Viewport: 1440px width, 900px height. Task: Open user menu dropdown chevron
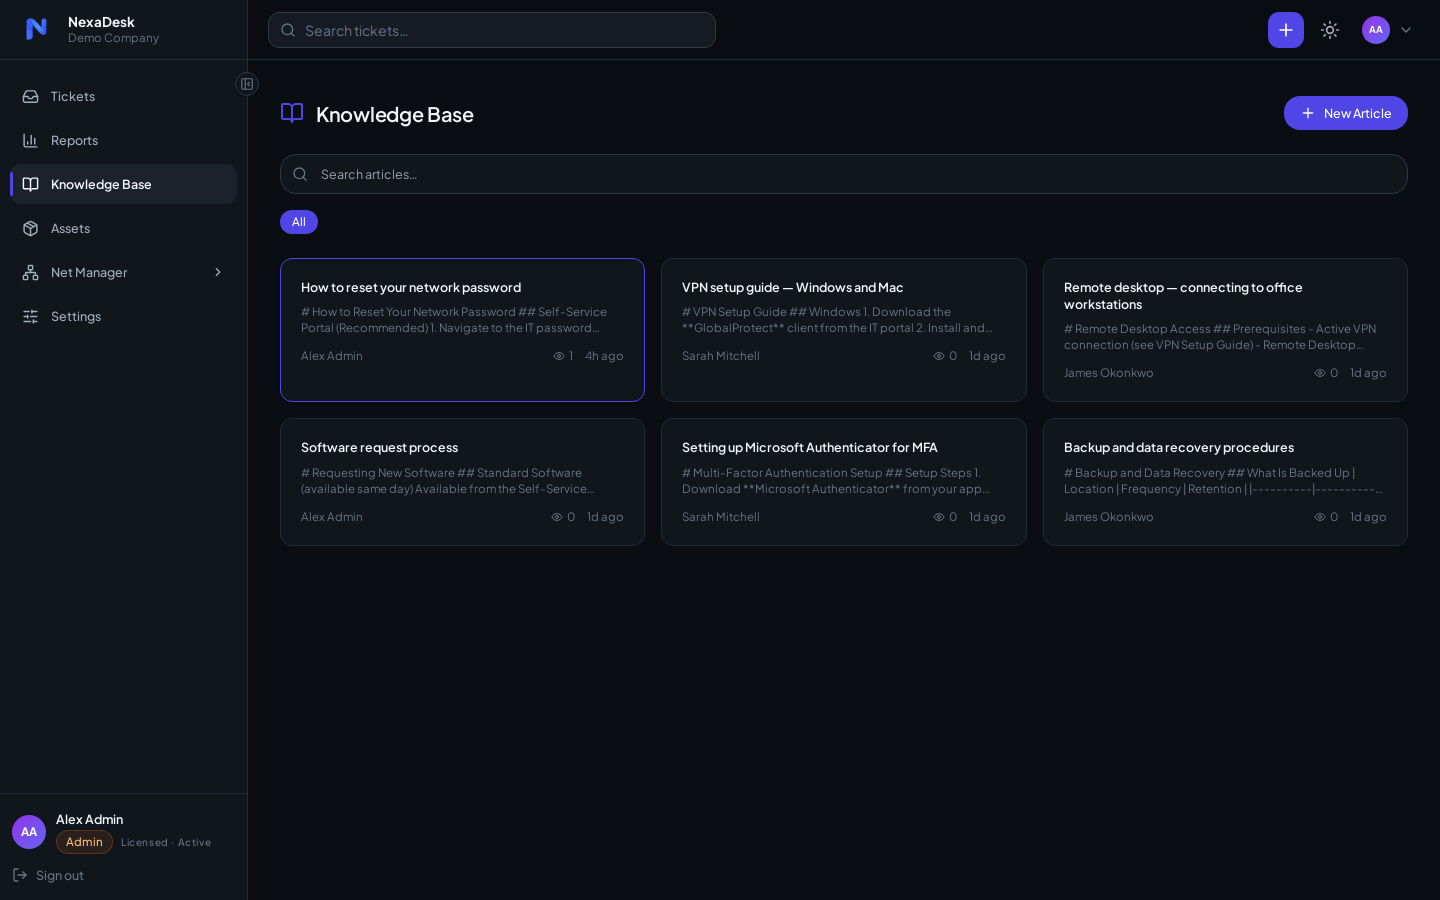1406,30
